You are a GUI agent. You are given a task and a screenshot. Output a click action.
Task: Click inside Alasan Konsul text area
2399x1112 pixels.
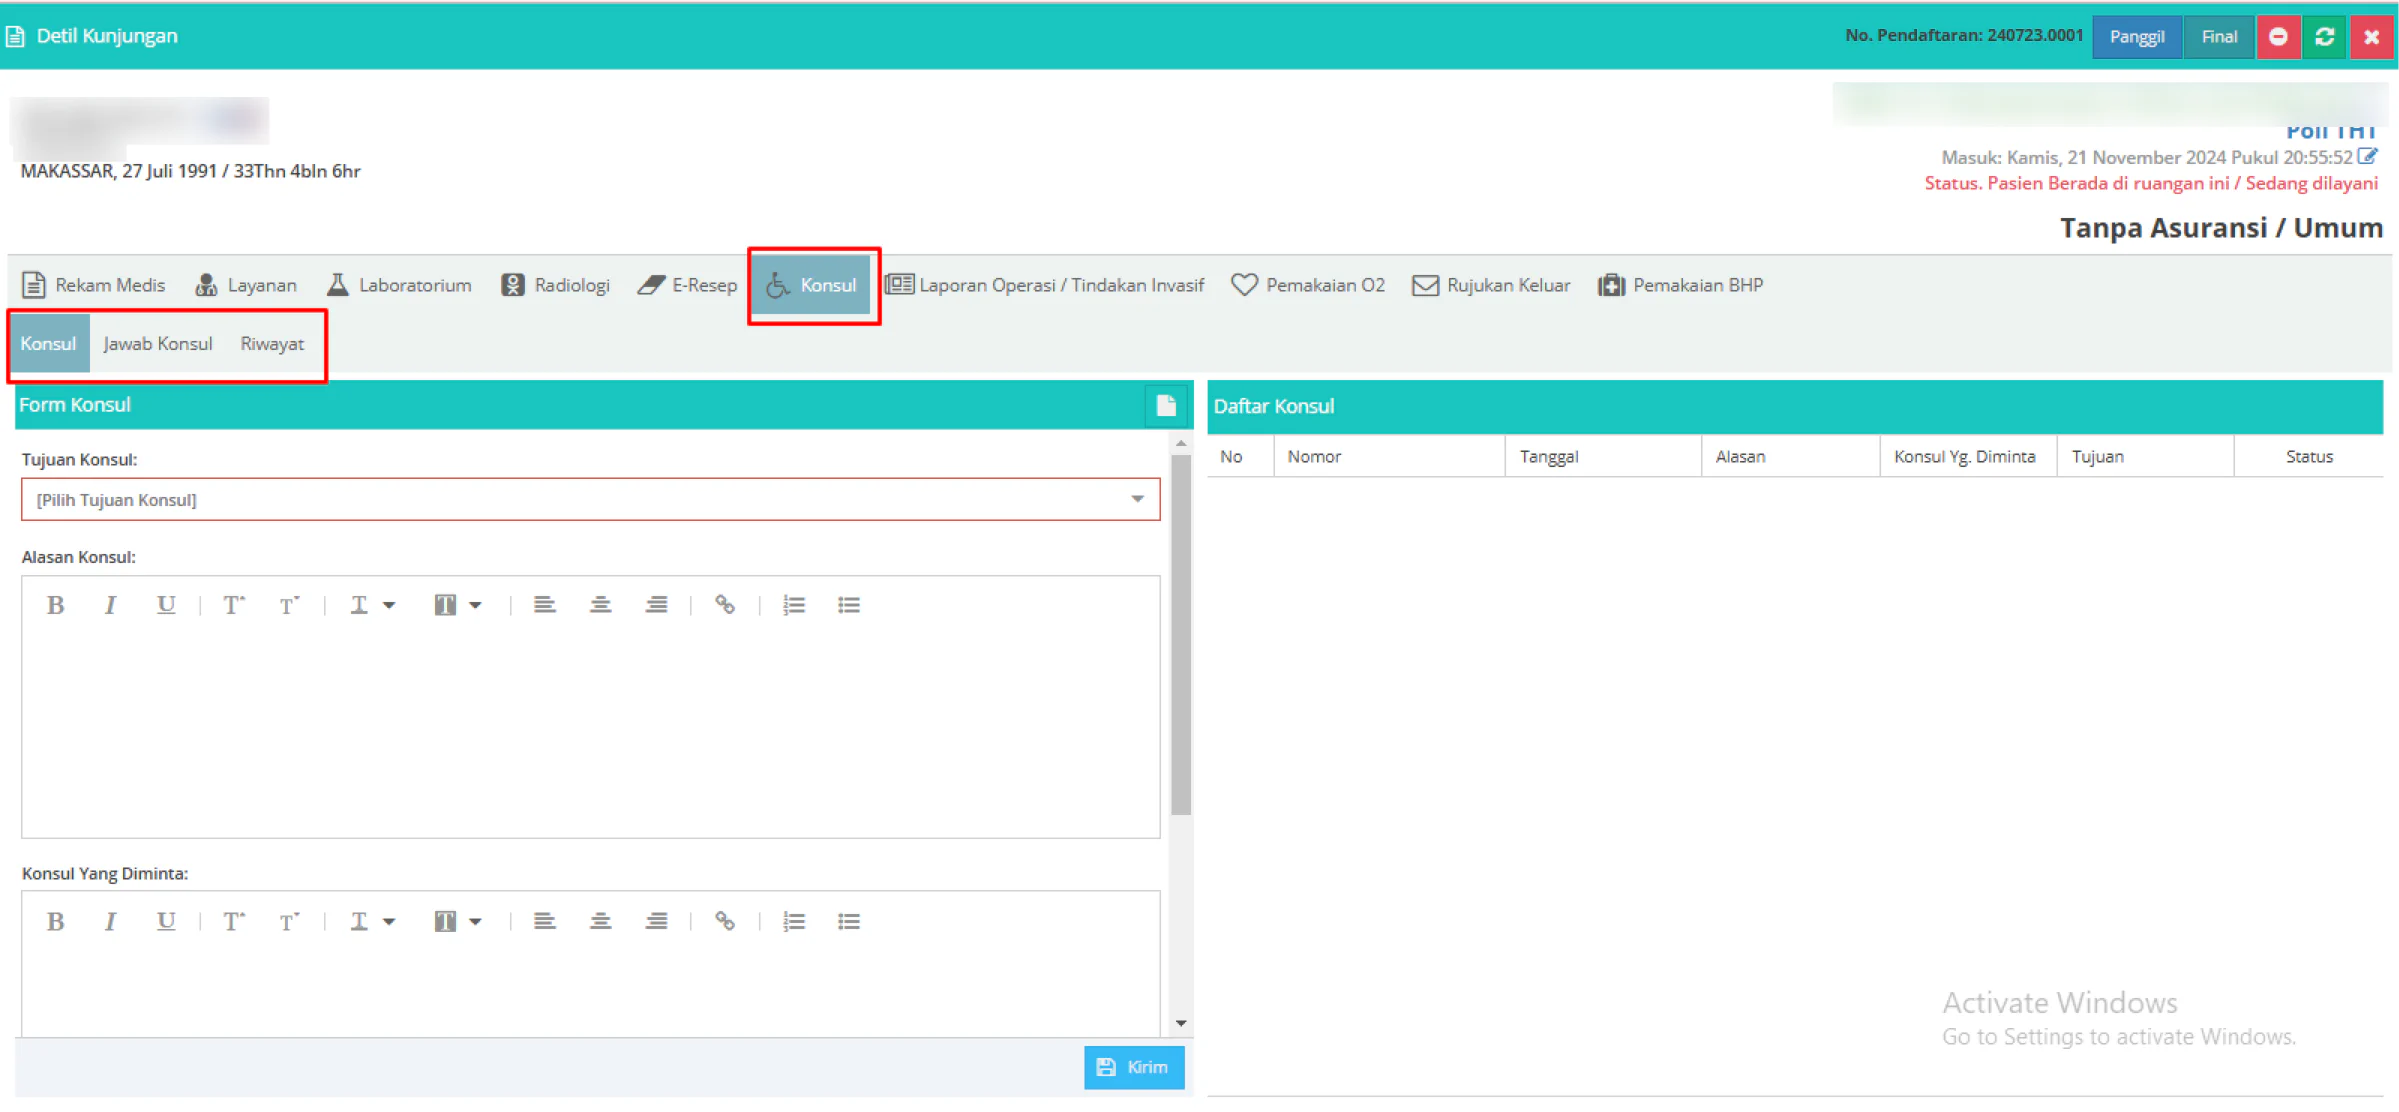tap(590, 735)
